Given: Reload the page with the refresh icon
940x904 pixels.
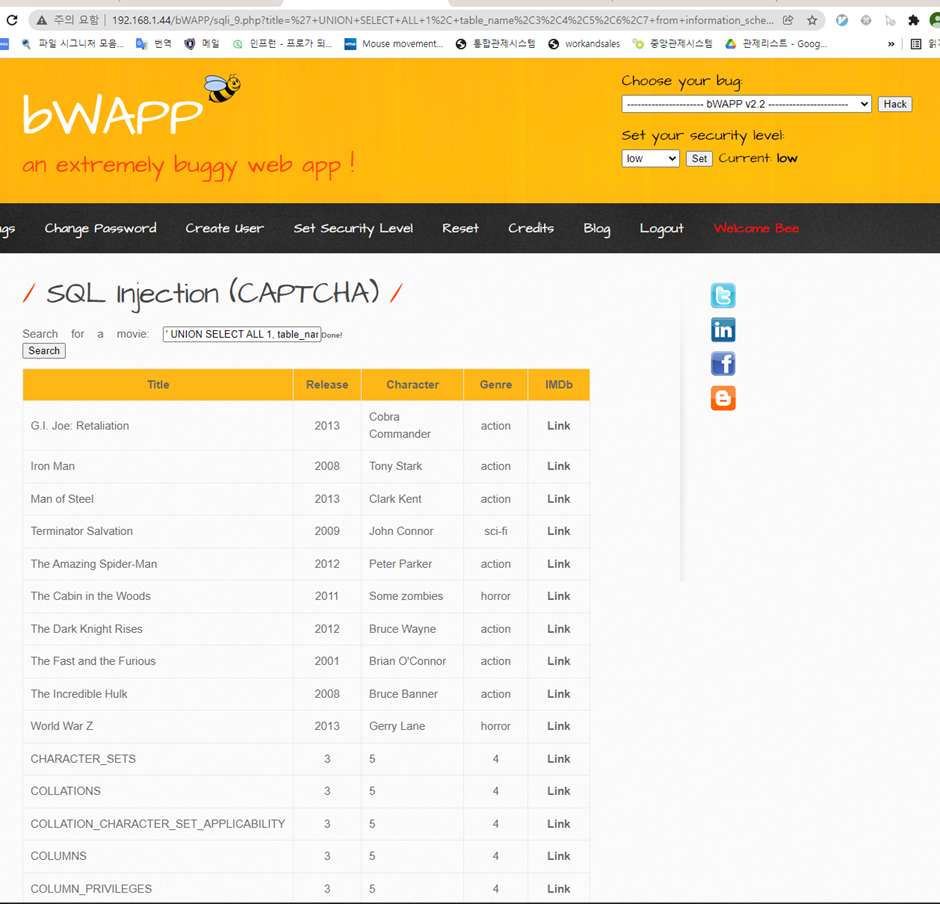Looking at the screenshot, I should (x=11, y=20).
